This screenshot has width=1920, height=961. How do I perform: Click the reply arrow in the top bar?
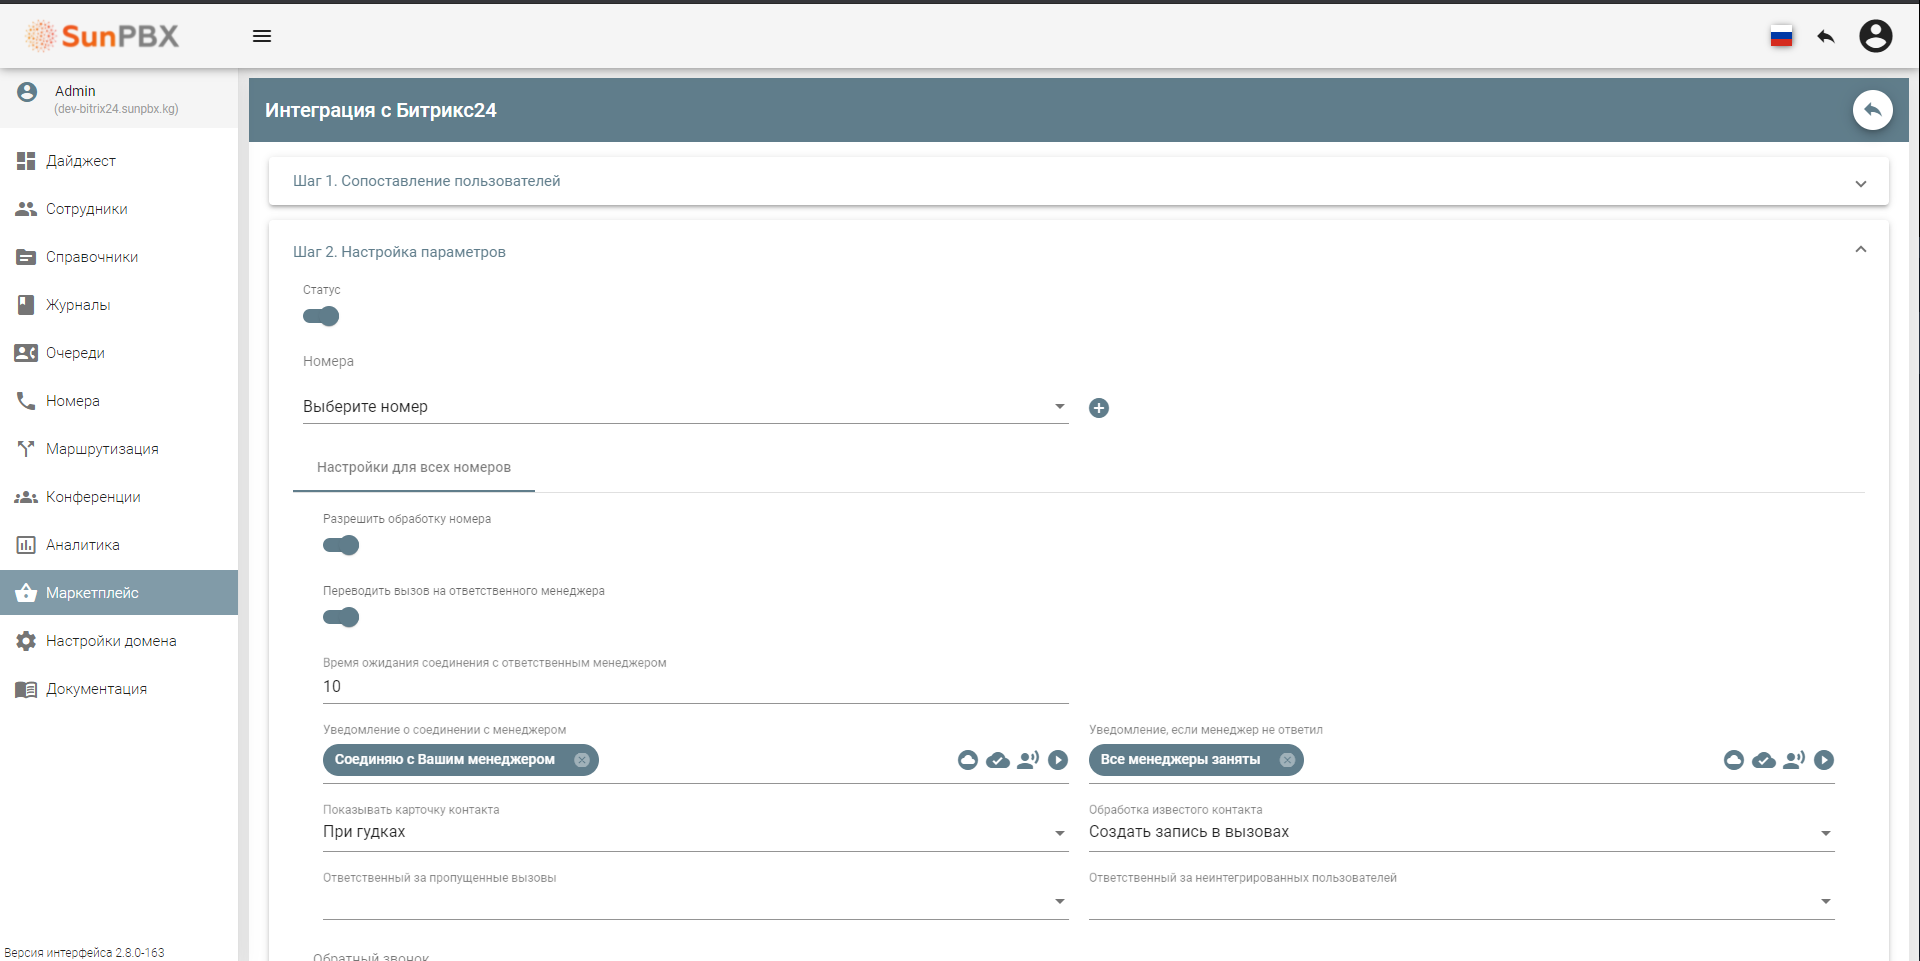point(1826,37)
